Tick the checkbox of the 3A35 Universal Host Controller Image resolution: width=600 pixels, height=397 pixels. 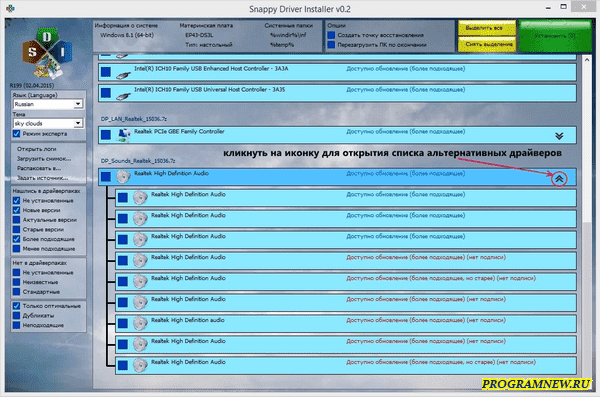coord(106,93)
